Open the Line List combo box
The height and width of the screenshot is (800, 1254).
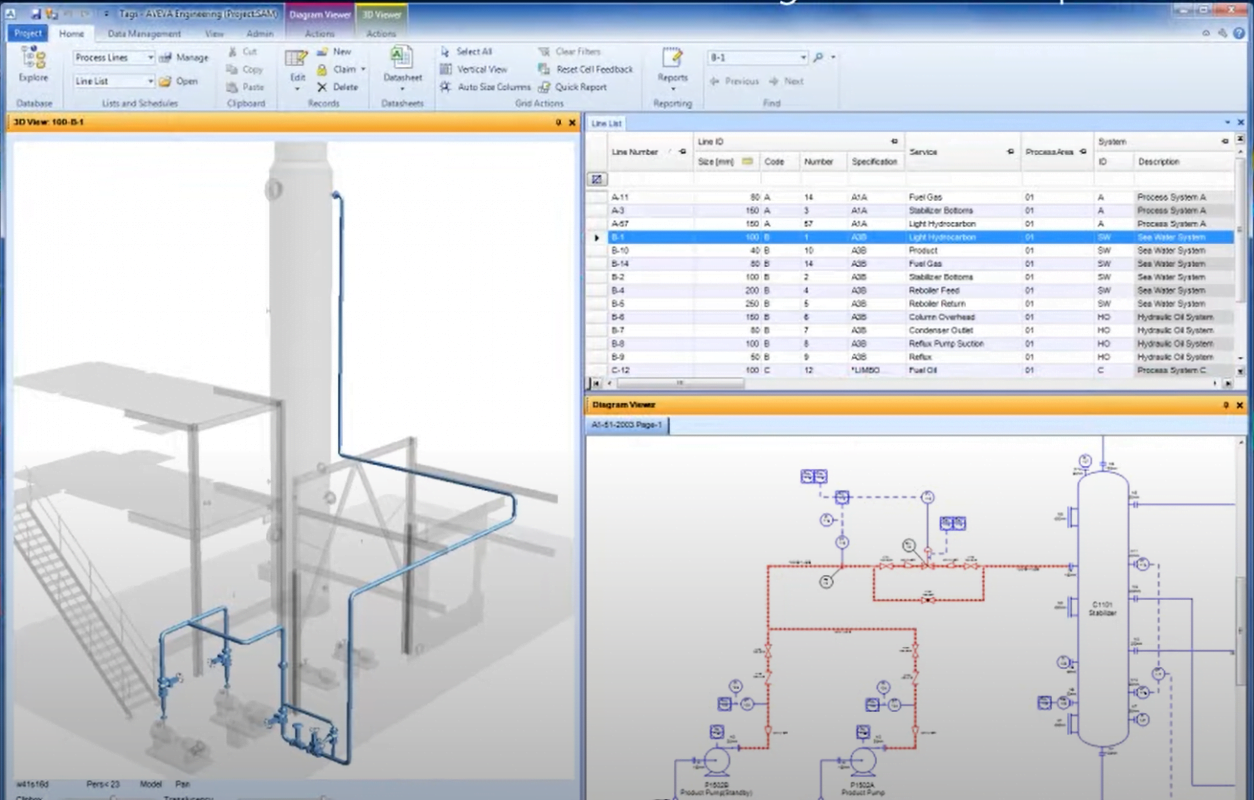[x=150, y=81]
